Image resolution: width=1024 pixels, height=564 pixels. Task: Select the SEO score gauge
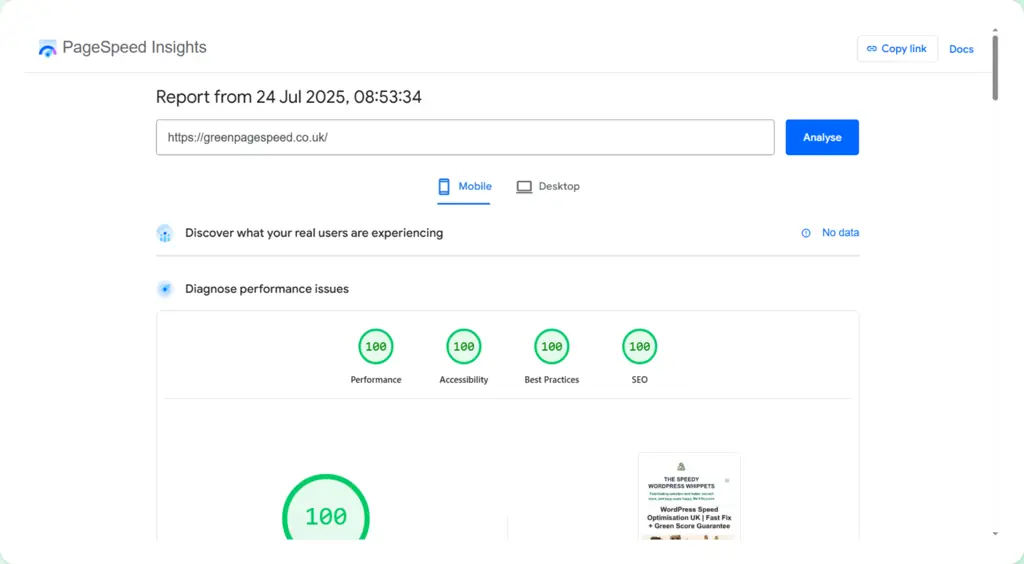click(639, 347)
